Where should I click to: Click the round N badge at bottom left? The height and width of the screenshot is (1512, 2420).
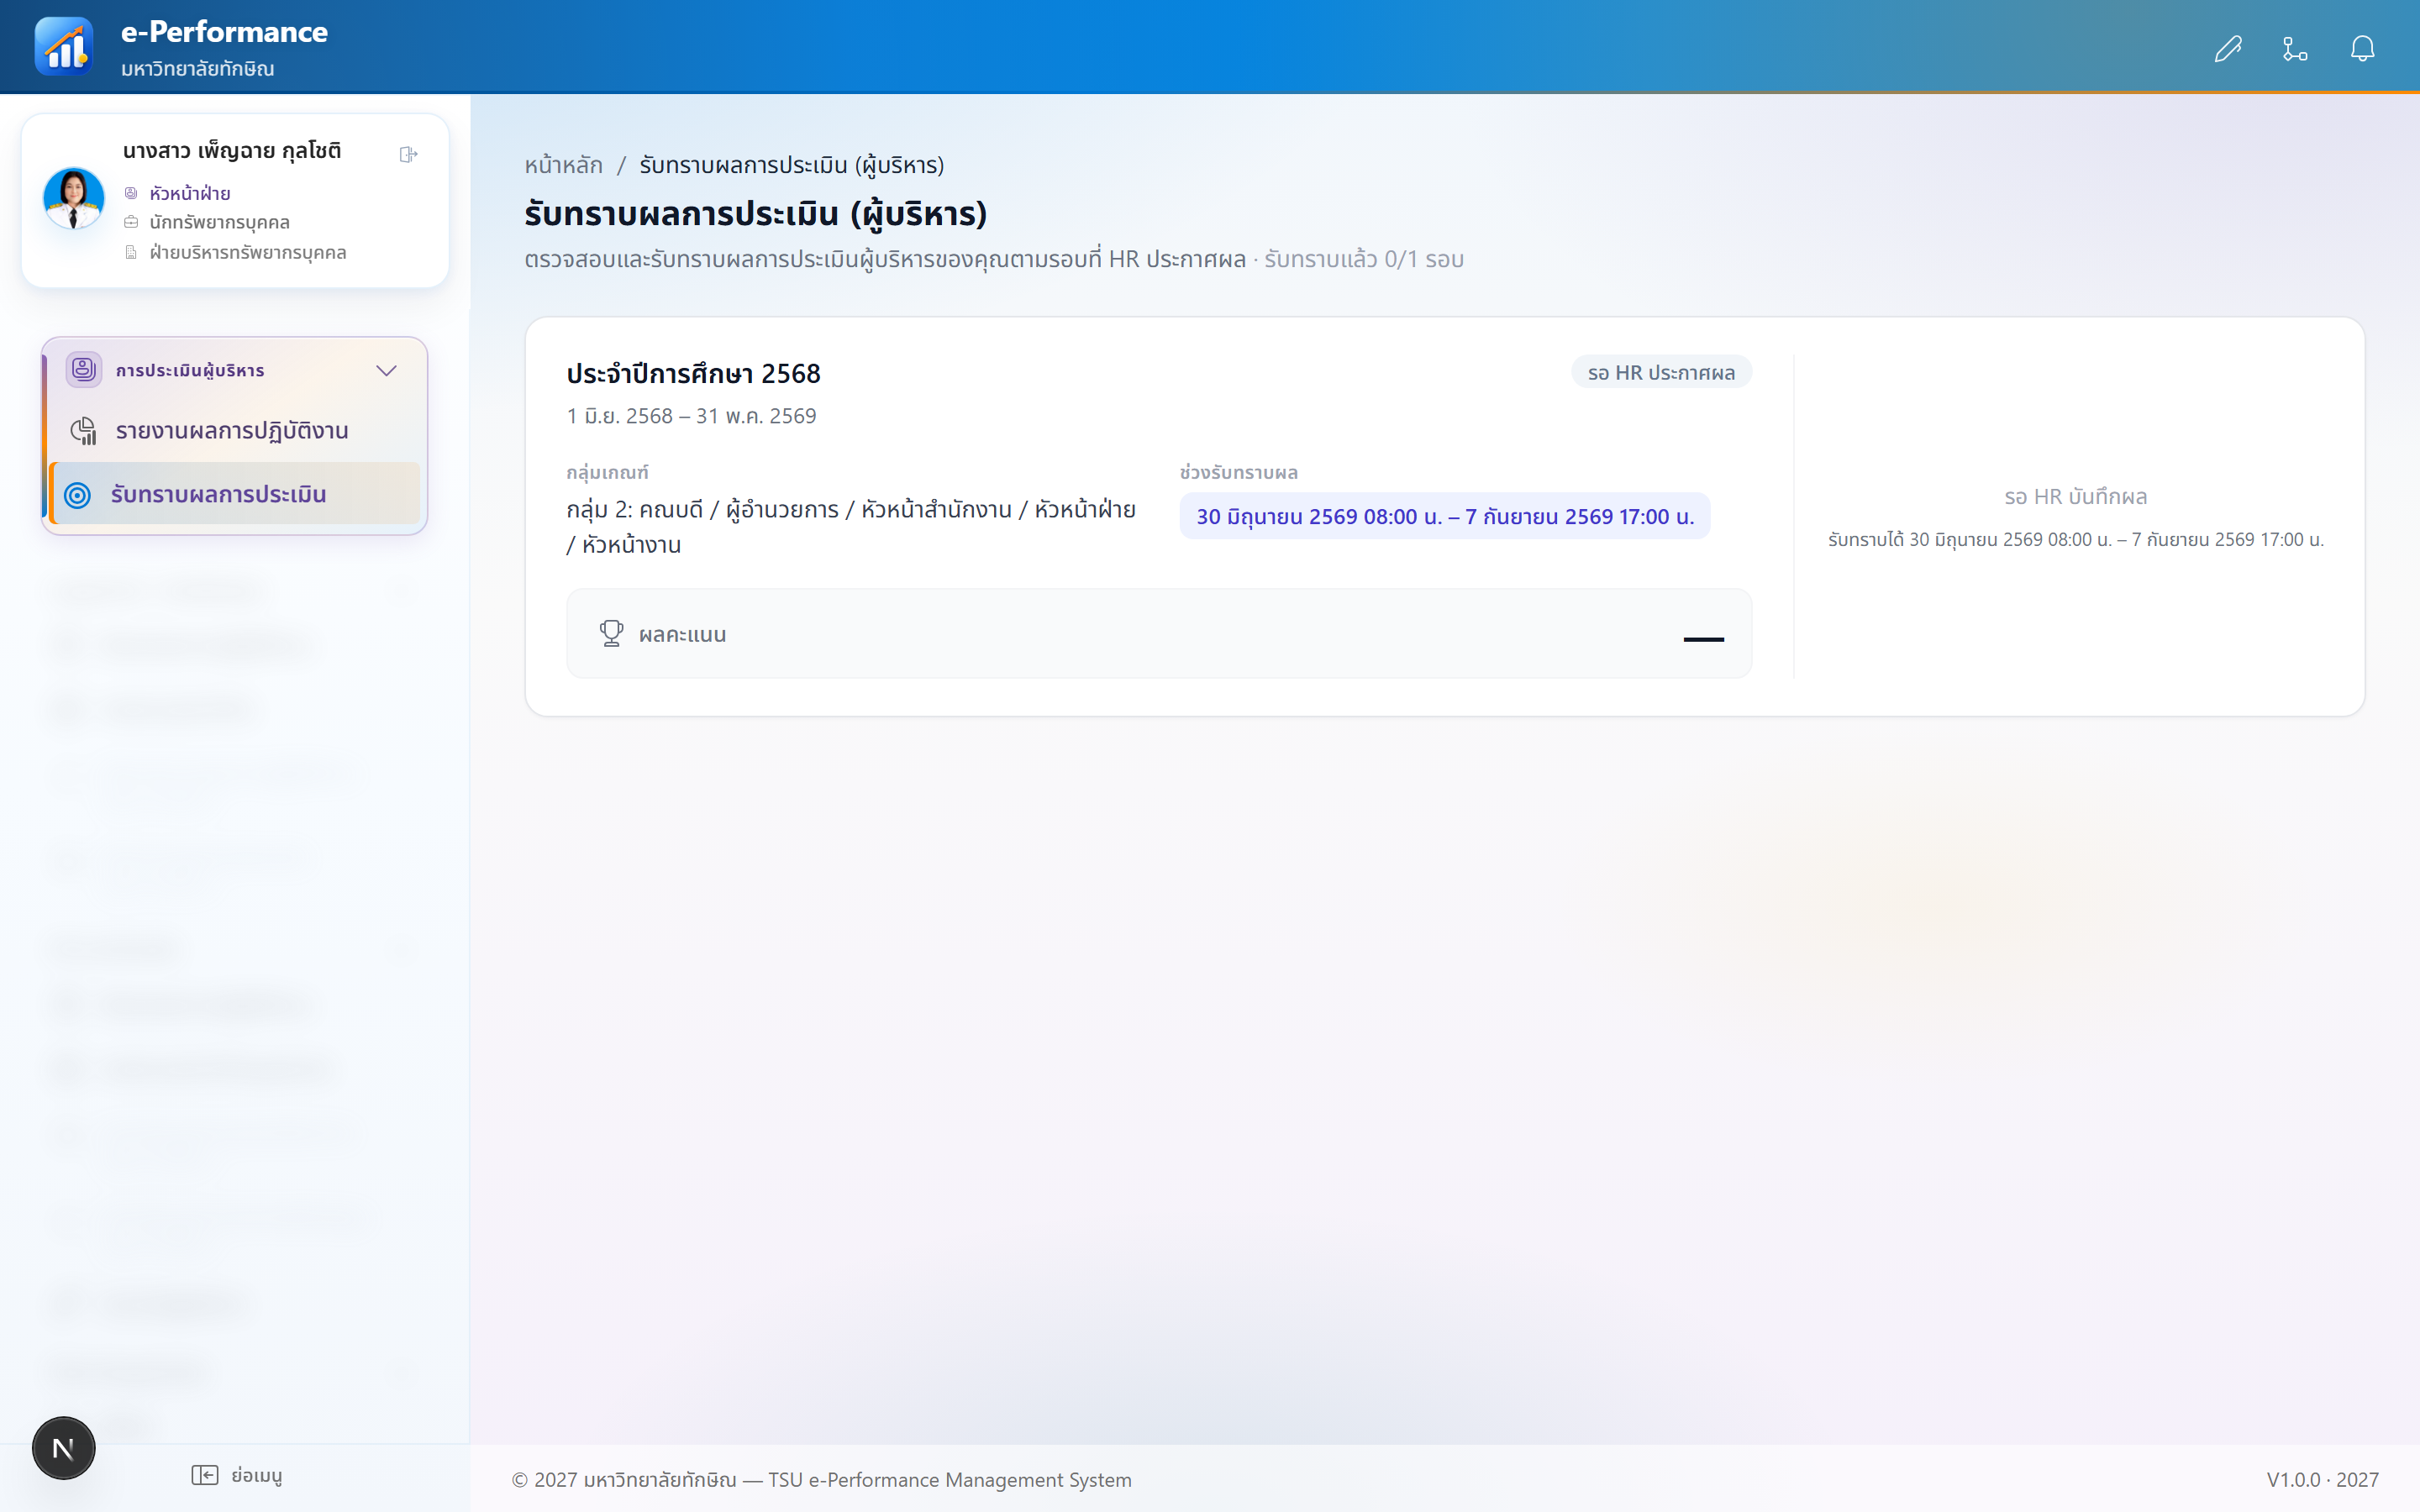pos(63,1447)
